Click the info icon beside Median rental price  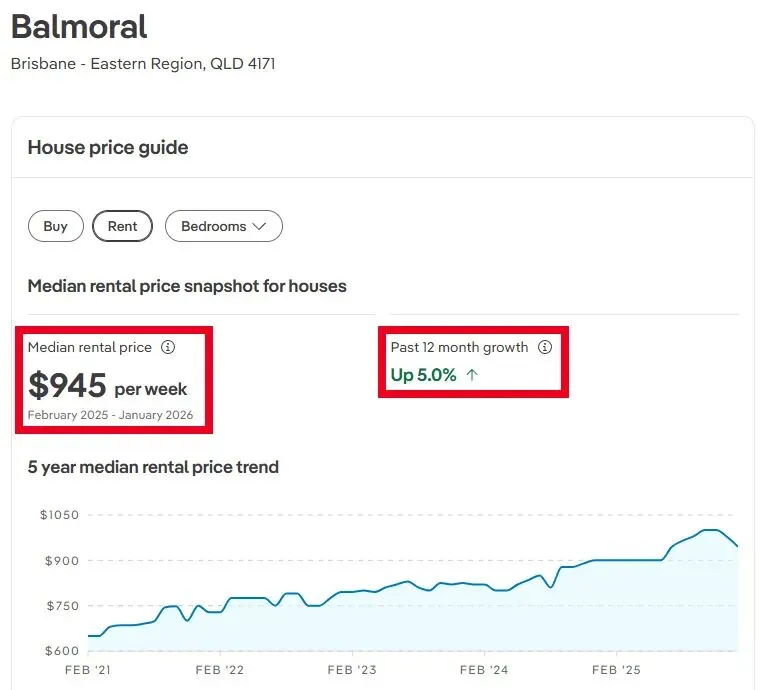point(168,348)
